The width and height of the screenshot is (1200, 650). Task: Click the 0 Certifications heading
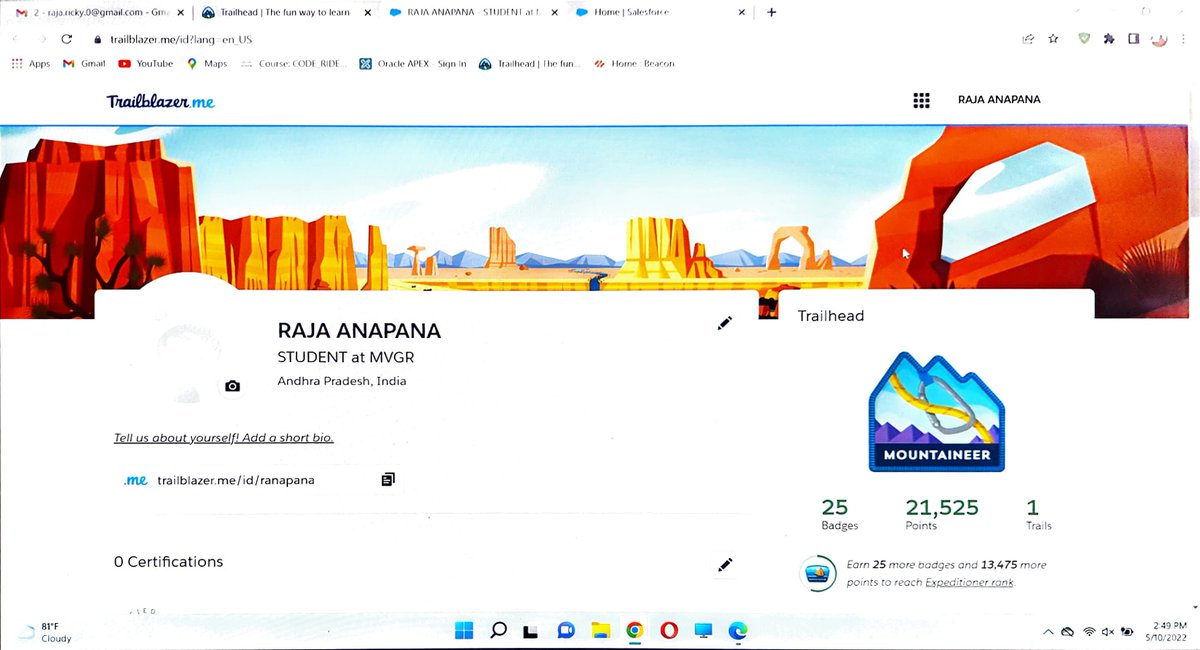pos(168,562)
